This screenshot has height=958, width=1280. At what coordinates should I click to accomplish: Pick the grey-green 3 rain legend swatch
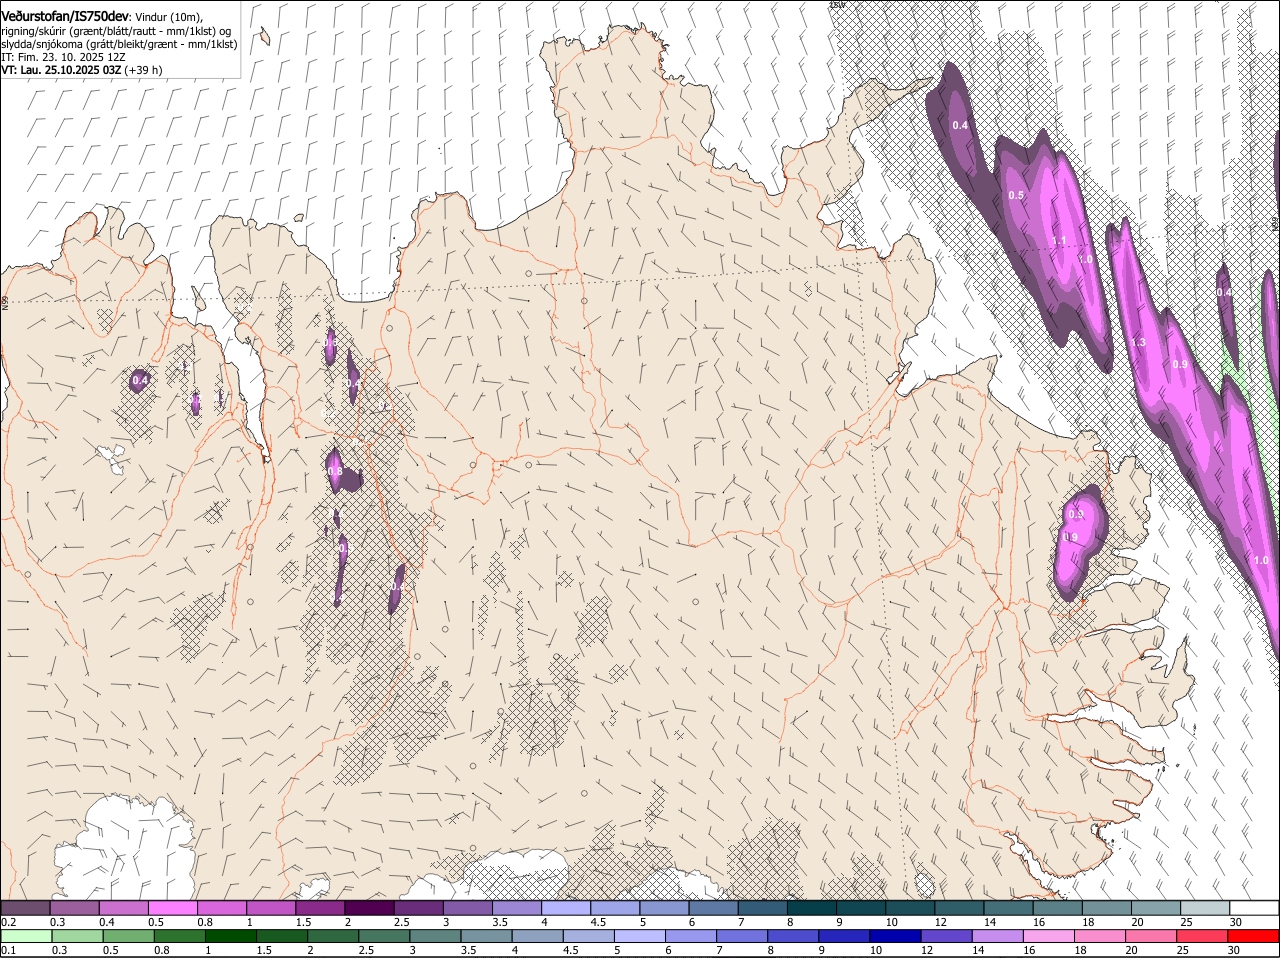point(434,936)
